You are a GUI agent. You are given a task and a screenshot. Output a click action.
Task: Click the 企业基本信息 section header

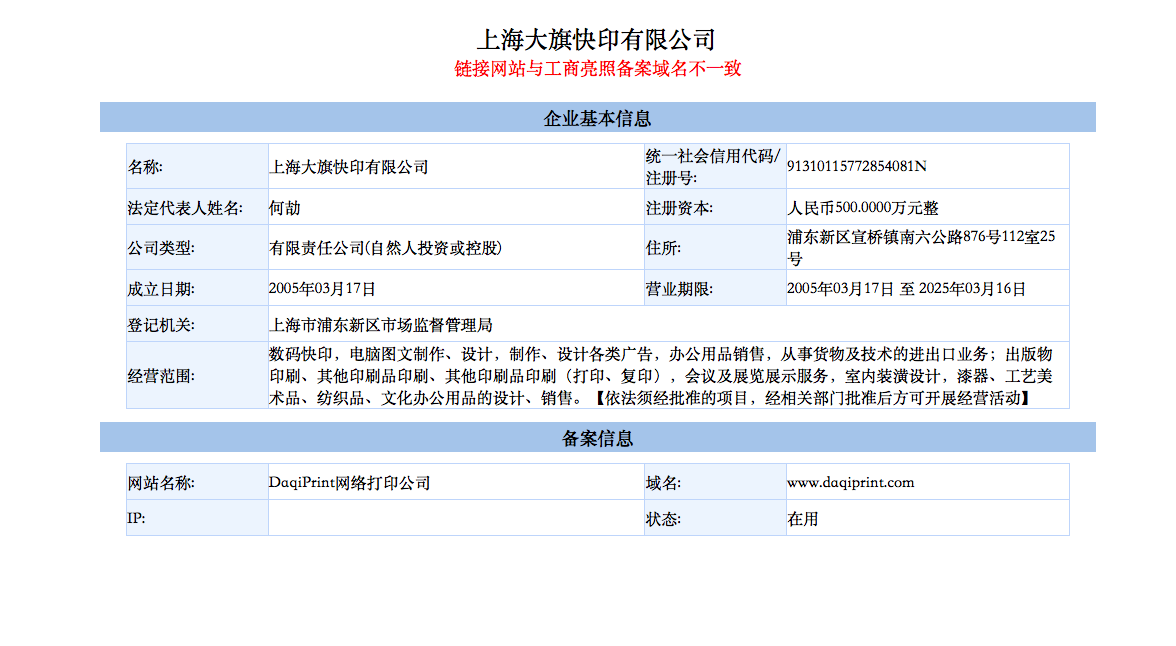click(597, 118)
